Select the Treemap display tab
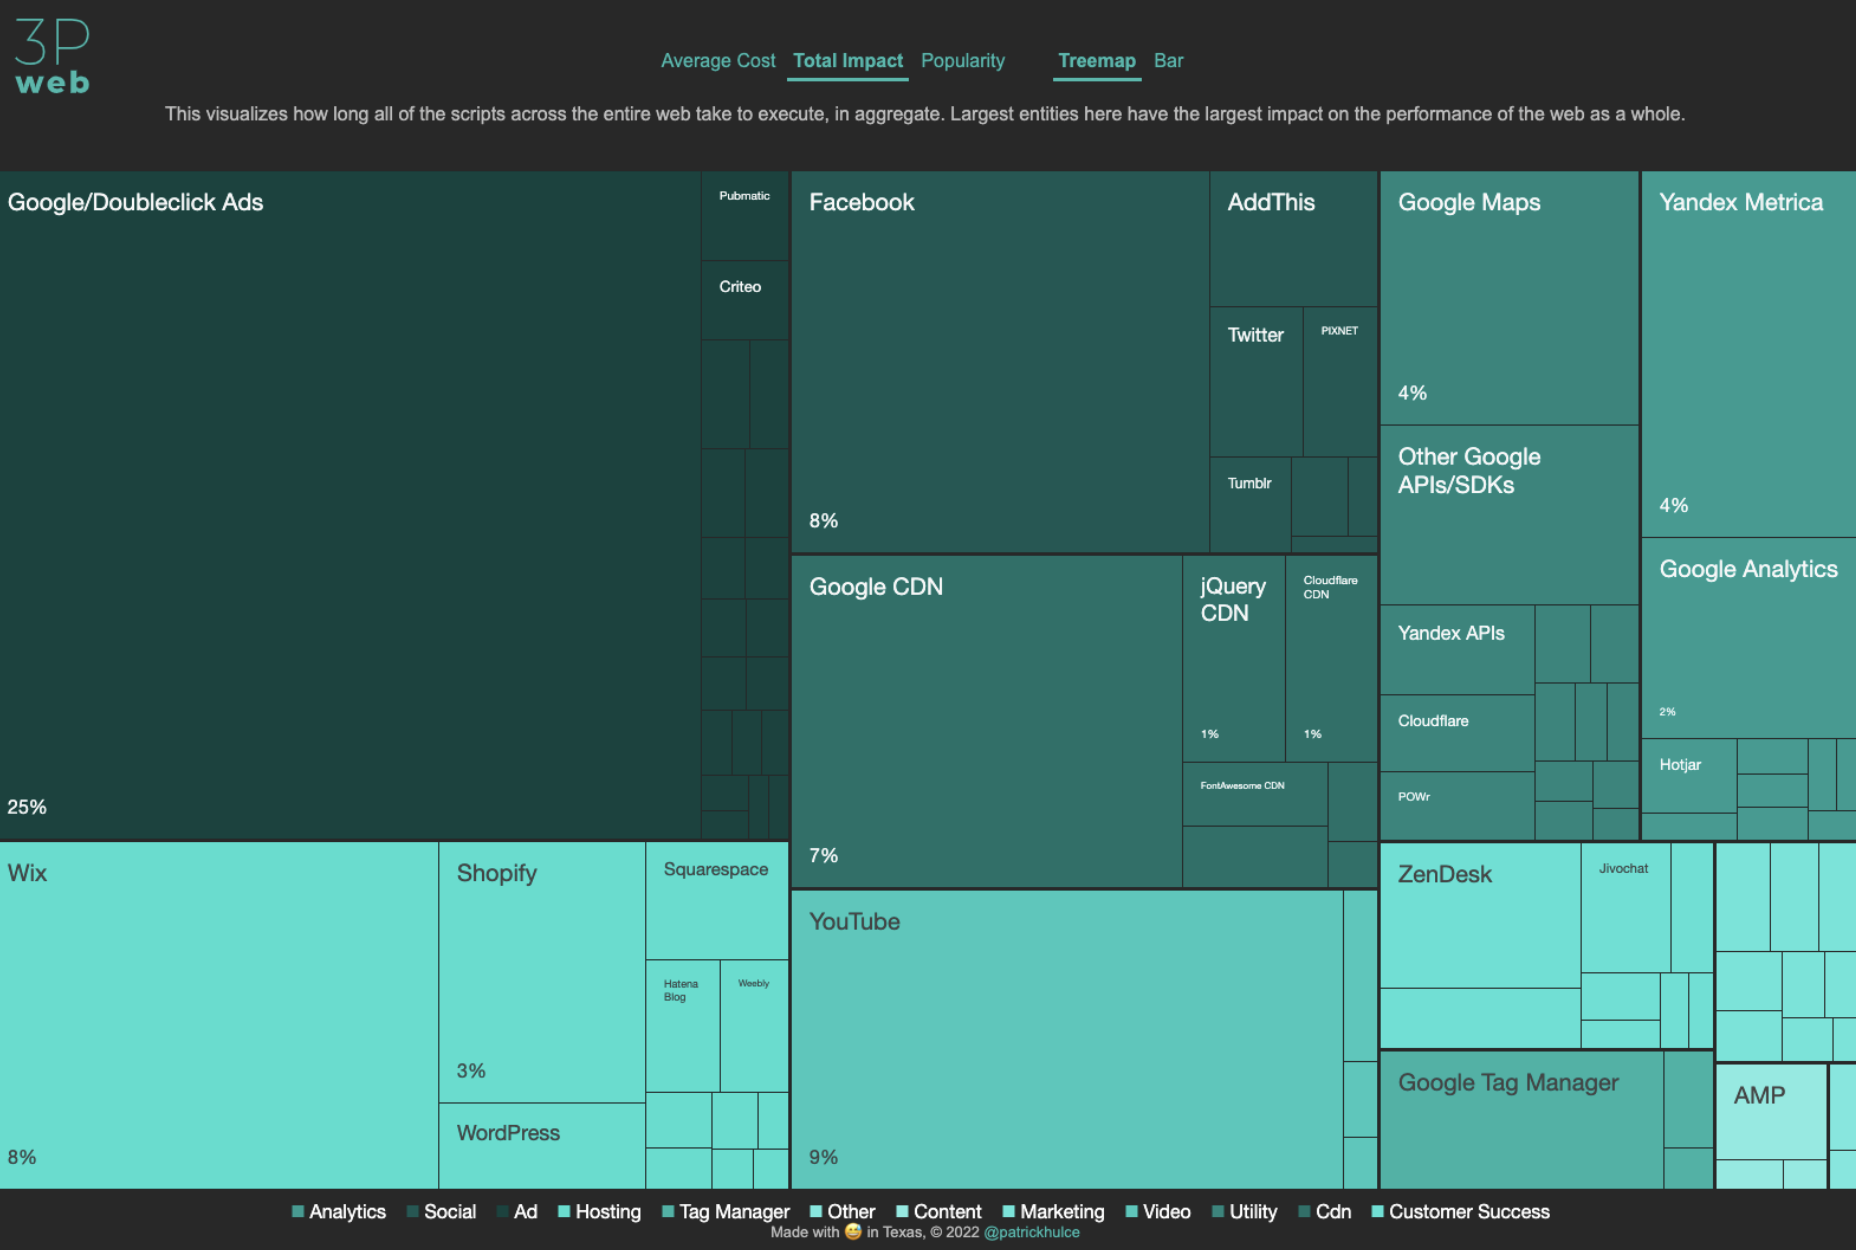Viewport: 1856px width, 1250px height. (1097, 61)
